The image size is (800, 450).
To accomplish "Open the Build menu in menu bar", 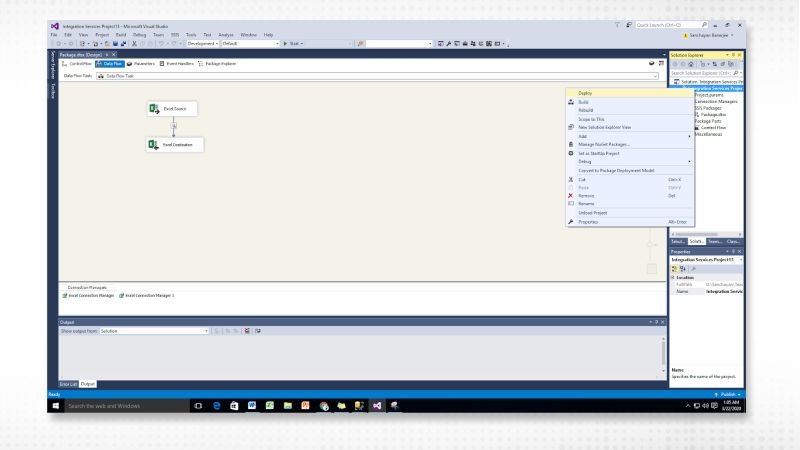I will pyautogui.click(x=121, y=35).
